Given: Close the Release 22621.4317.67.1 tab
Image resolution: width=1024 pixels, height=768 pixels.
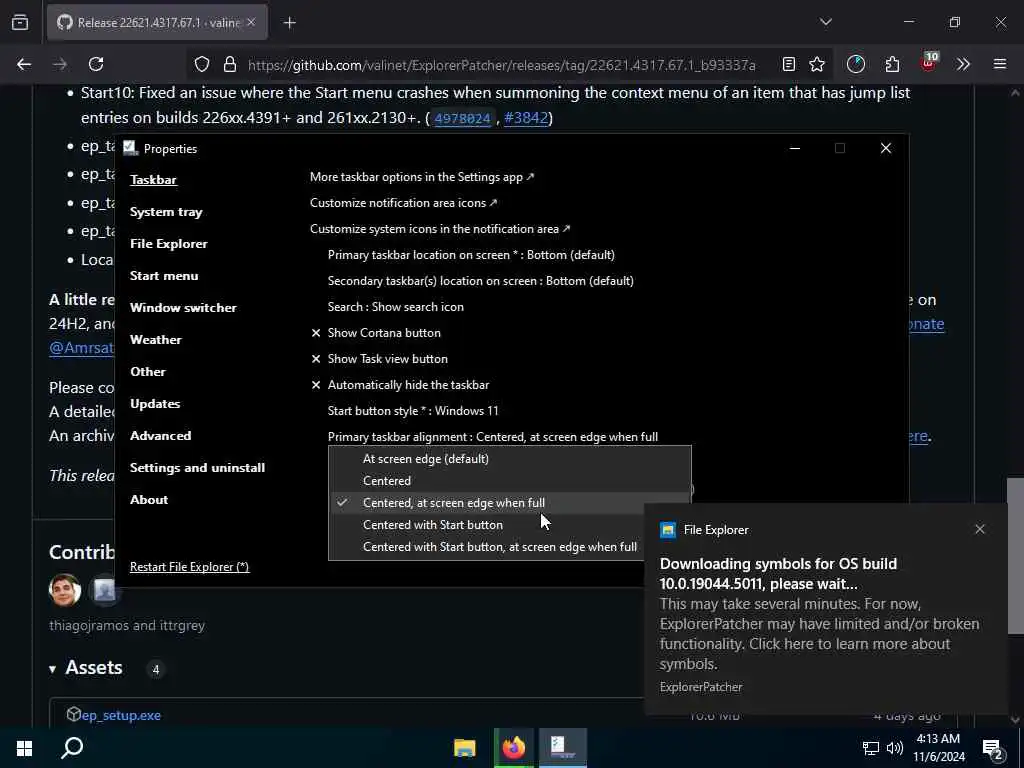Looking at the screenshot, I should pos(251,22).
